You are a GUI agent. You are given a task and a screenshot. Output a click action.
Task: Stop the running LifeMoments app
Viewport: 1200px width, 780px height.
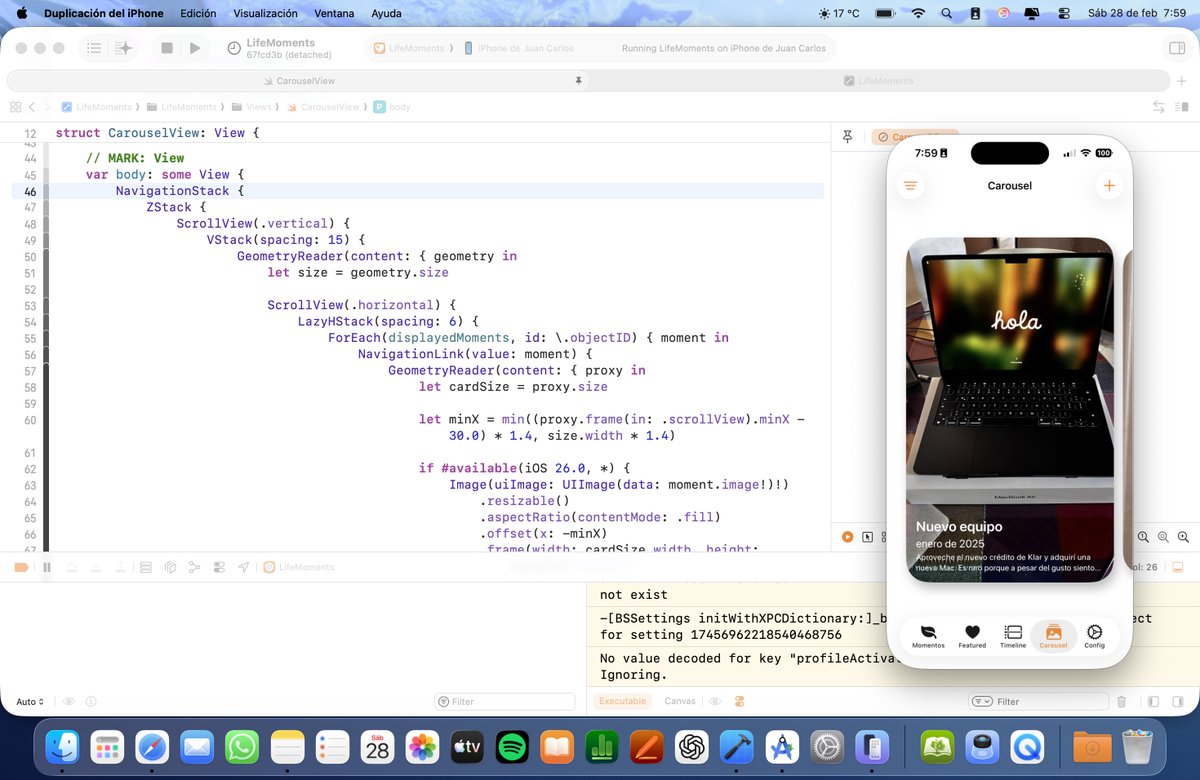[x=167, y=48]
